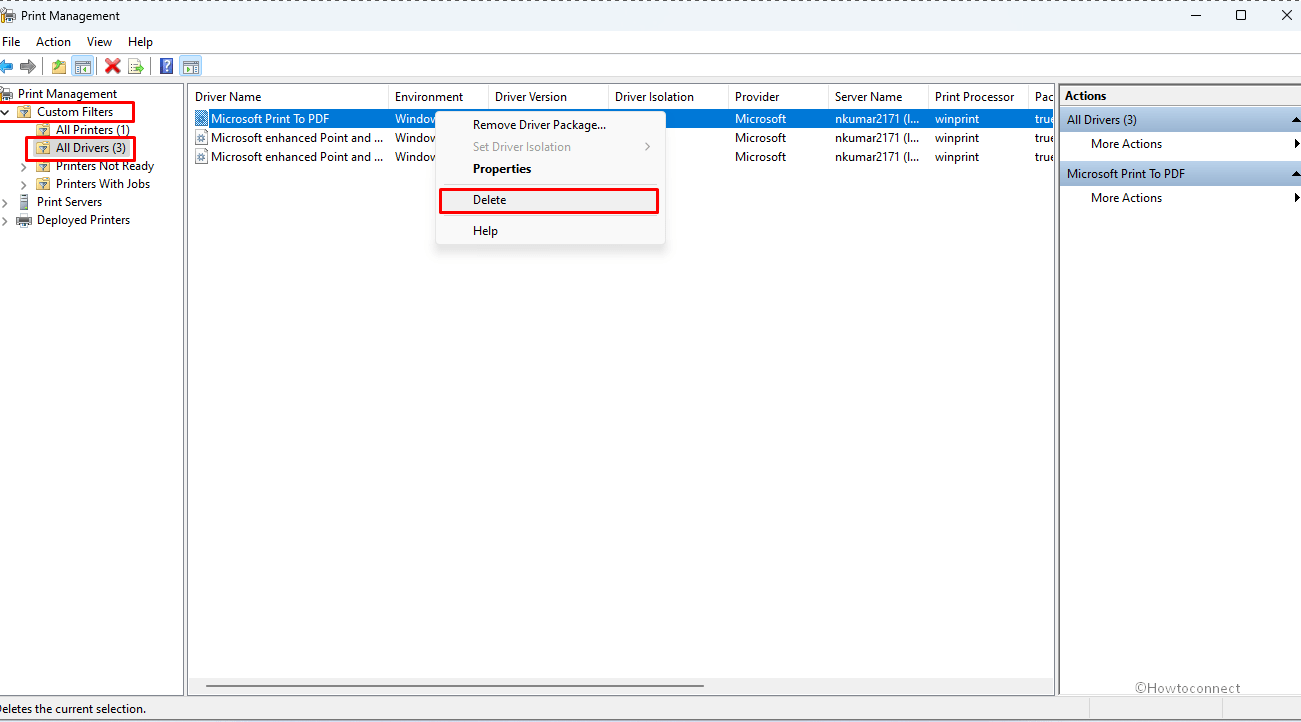Click the Printers With Jobs filter icon
The width and height of the screenshot is (1301, 722).
43,184
